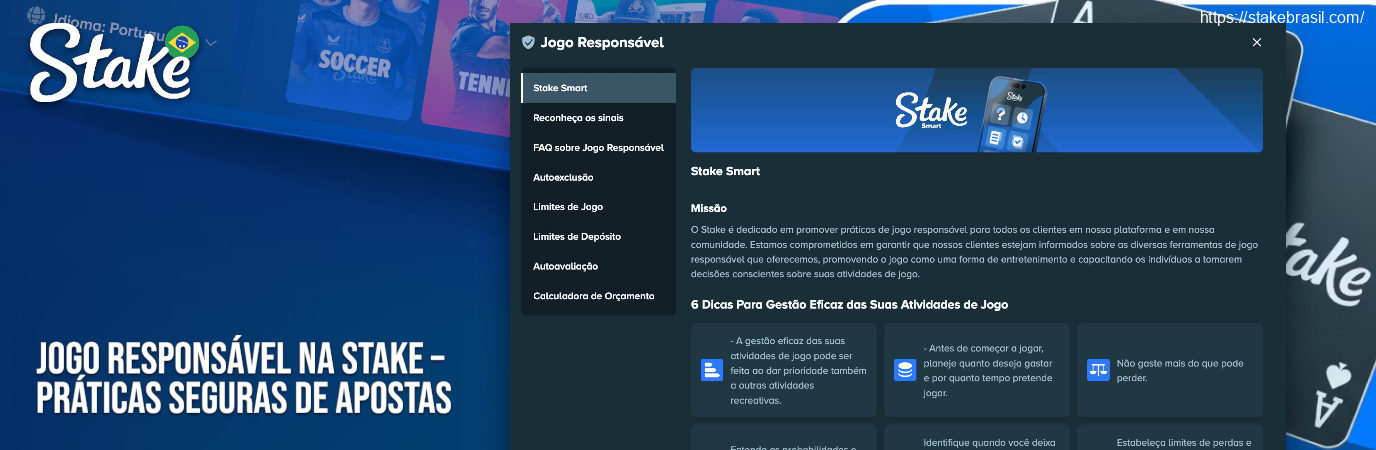Image resolution: width=1376 pixels, height=450 pixels.
Task: Open Autoavaliação section
Action: coord(598,266)
